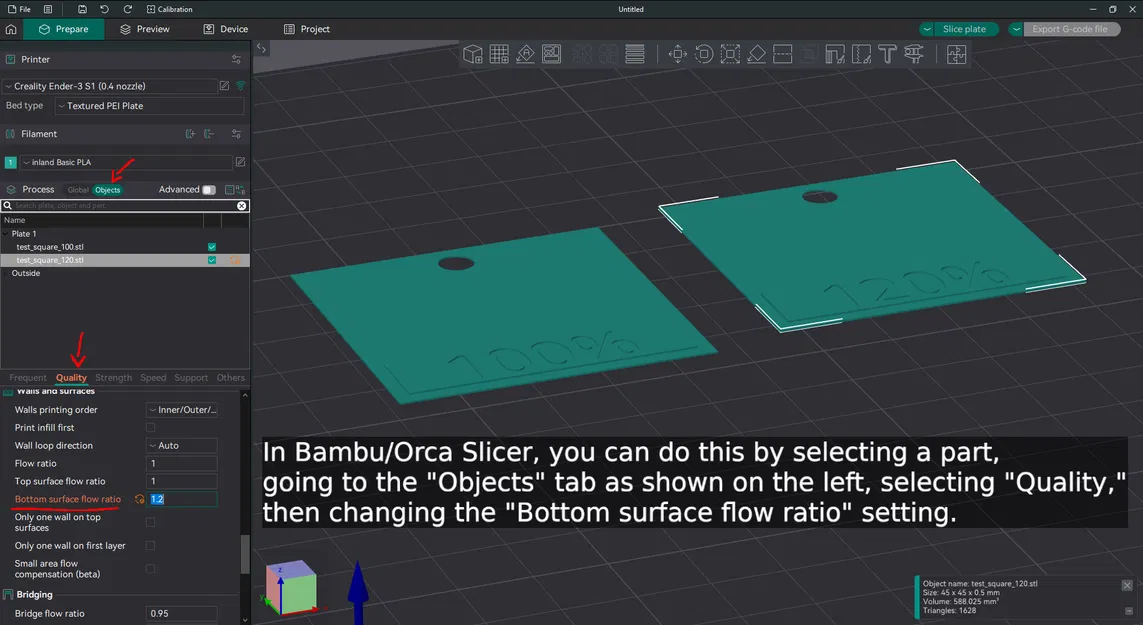Viewport: 1143px width, 625px height.
Task: Open the File menu
Action: click(x=20, y=9)
